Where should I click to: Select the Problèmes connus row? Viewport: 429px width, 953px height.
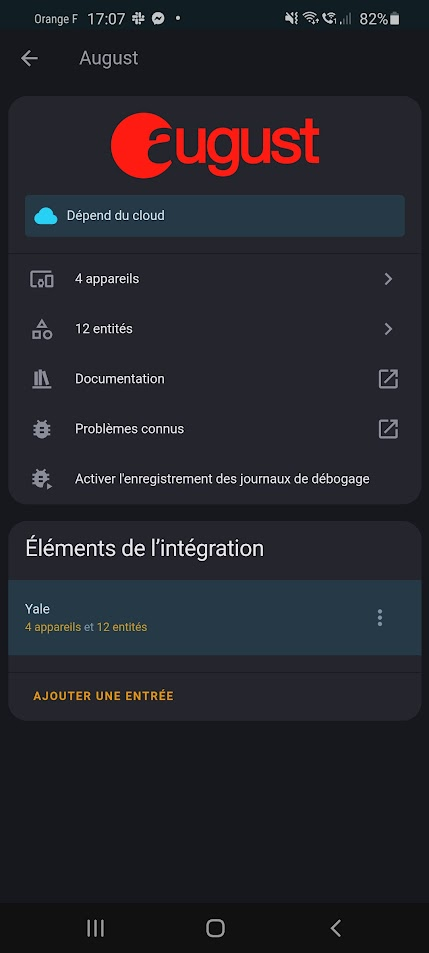[x=214, y=429]
